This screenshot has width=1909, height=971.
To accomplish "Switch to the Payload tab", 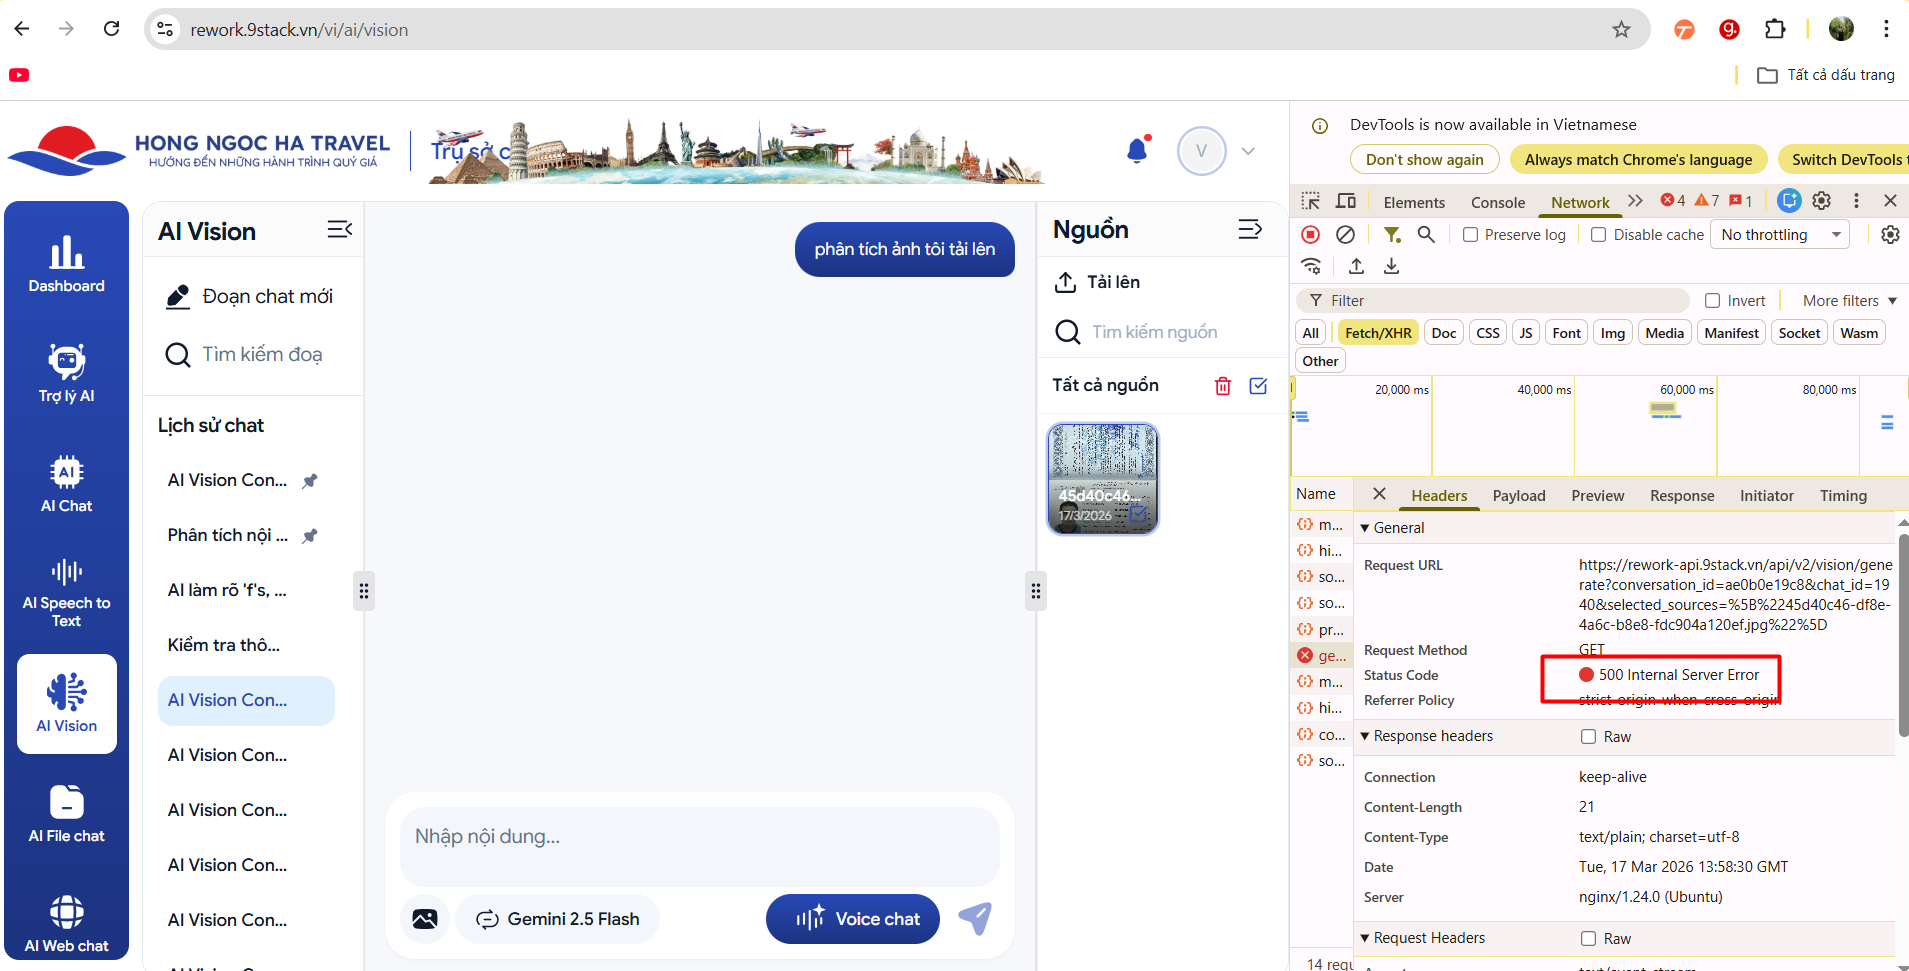I will (x=1518, y=496).
